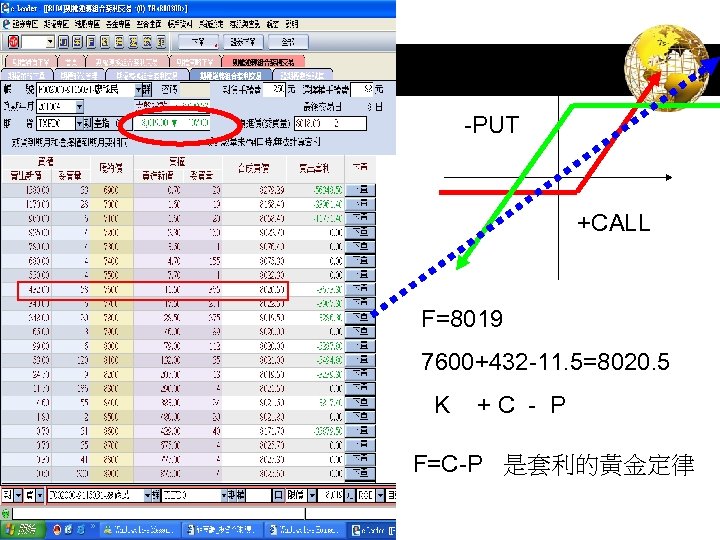
Task: Click the order button in the 7100 strike row
Action: click(x=360, y=218)
